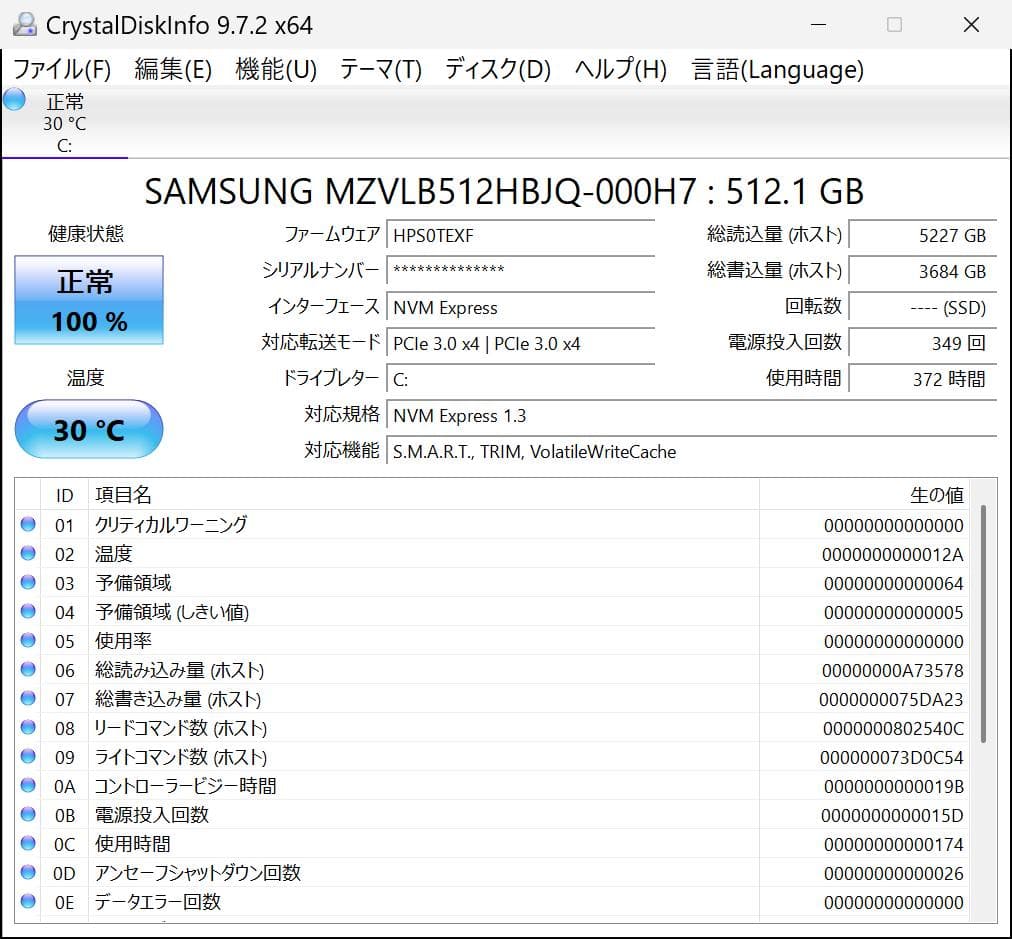Image resolution: width=1012 pixels, height=939 pixels.
Task: Click the masked serial number field
Action: tap(520, 270)
